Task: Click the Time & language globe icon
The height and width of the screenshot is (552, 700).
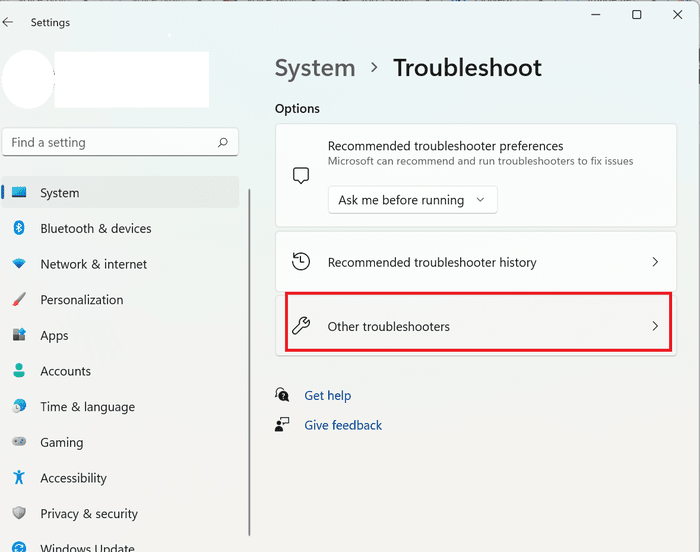Action: (19, 406)
